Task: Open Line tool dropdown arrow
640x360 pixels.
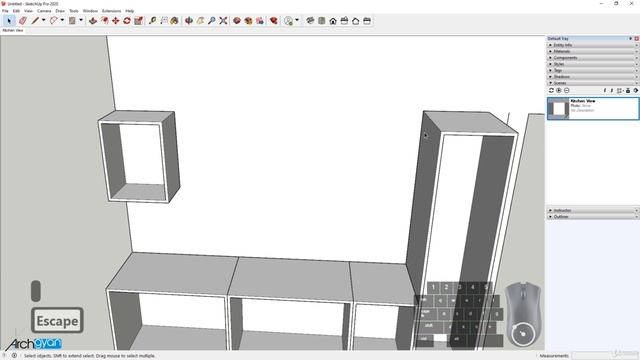Action: tap(43, 20)
